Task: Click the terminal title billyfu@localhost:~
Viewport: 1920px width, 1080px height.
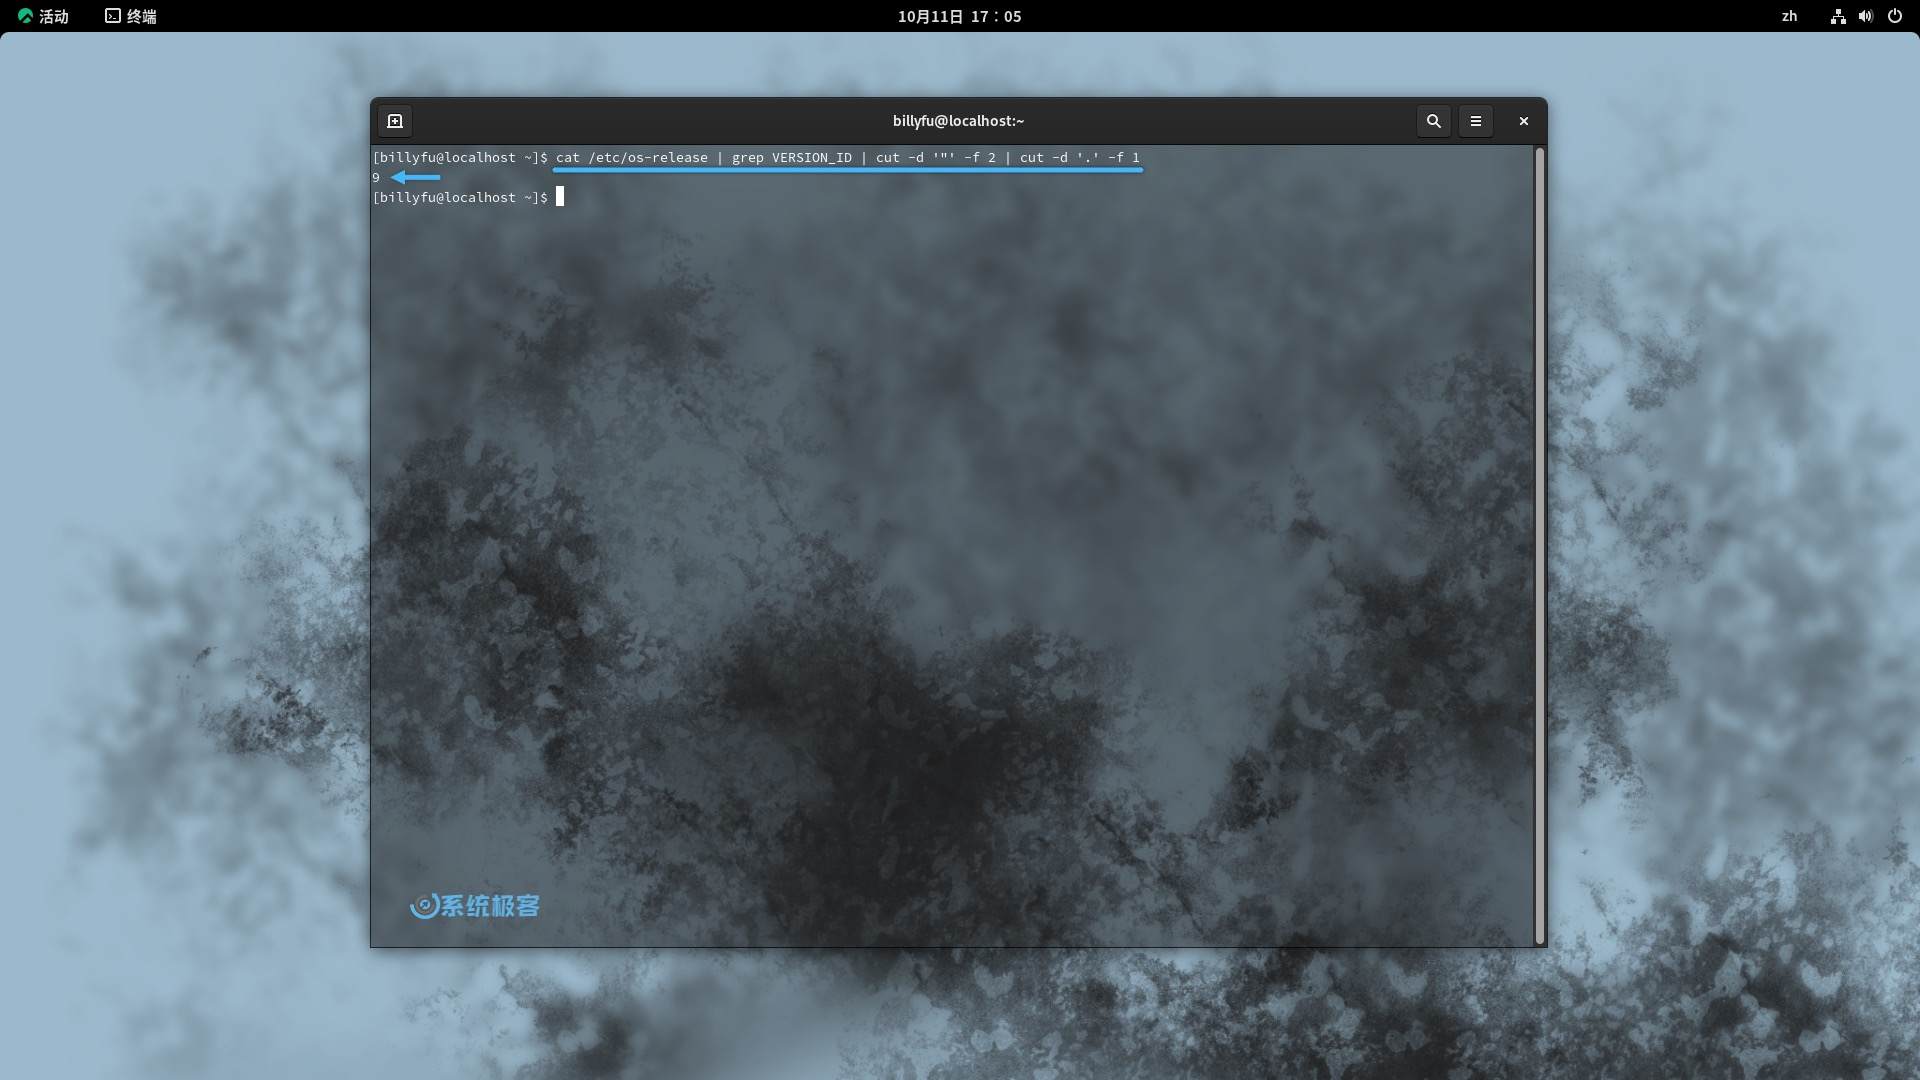Action: click(x=958, y=121)
